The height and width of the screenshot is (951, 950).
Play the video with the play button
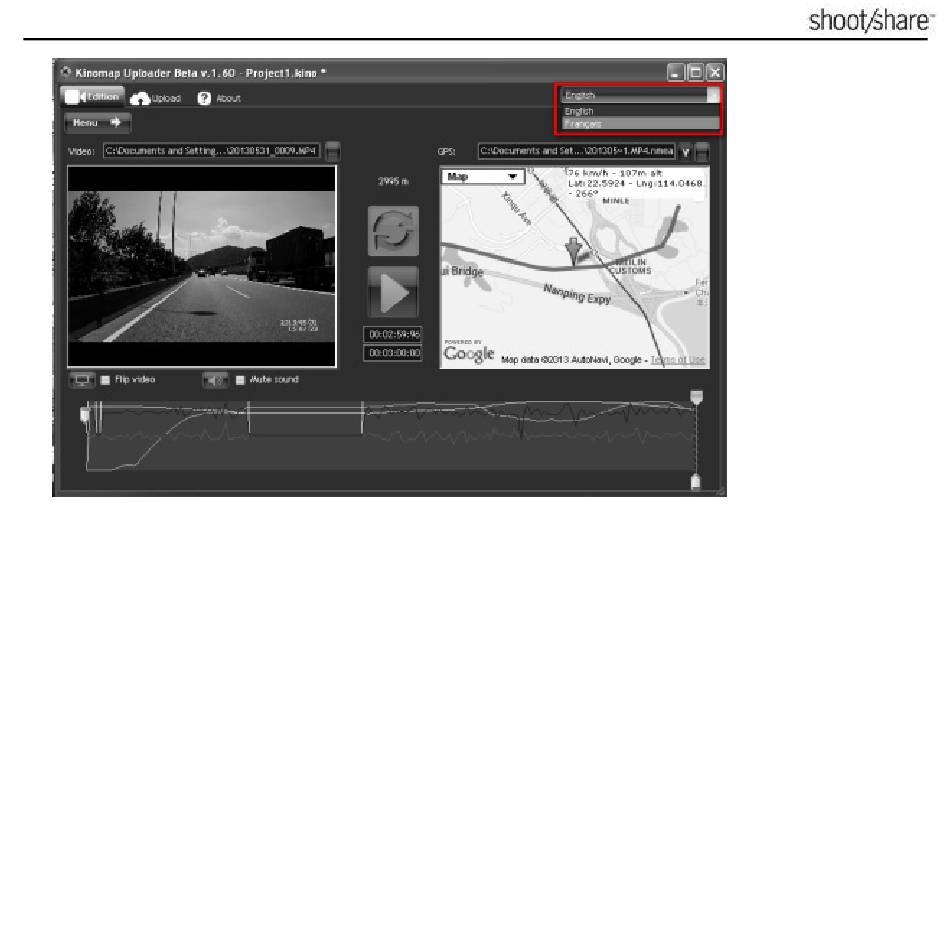(393, 292)
